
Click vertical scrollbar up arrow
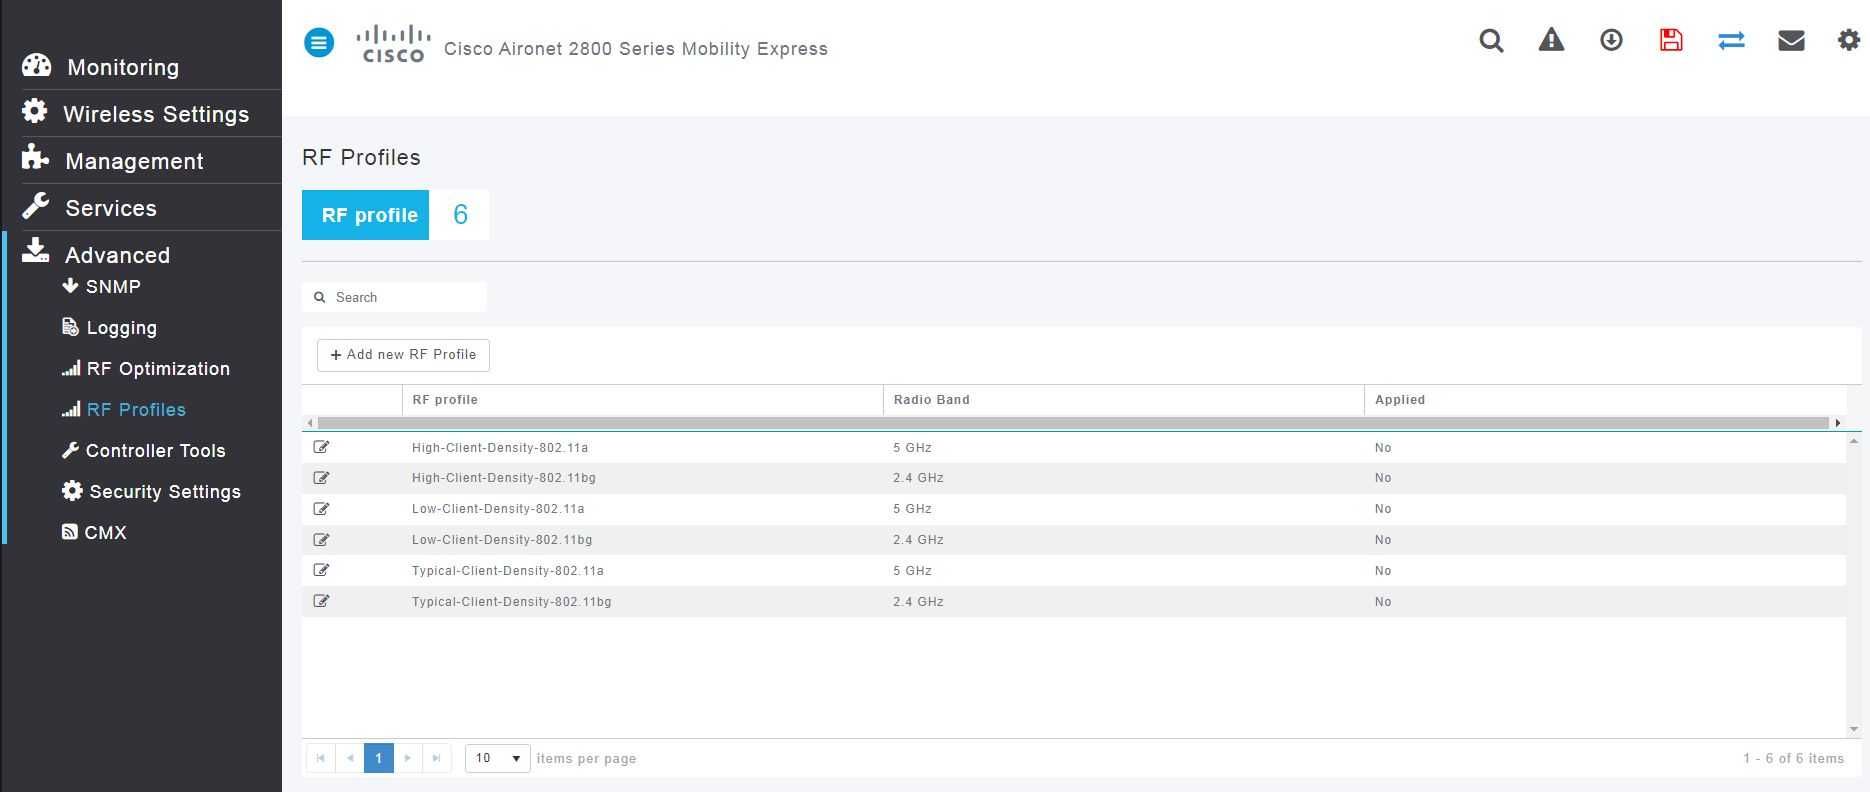tap(1854, 441)
